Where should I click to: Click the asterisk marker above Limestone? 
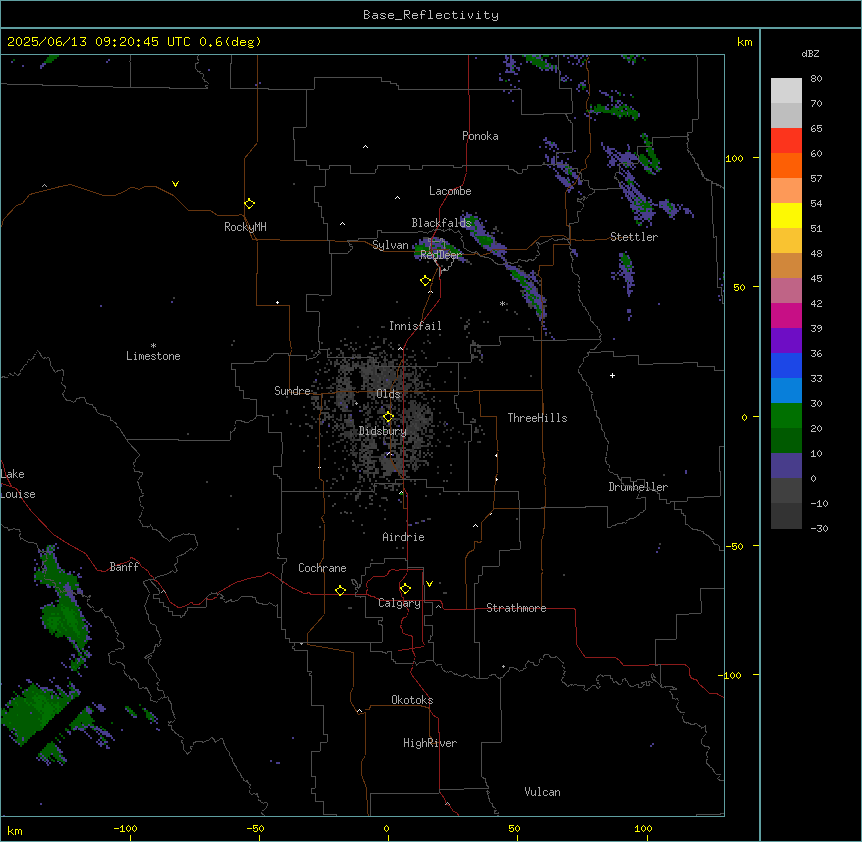[153, 346]
